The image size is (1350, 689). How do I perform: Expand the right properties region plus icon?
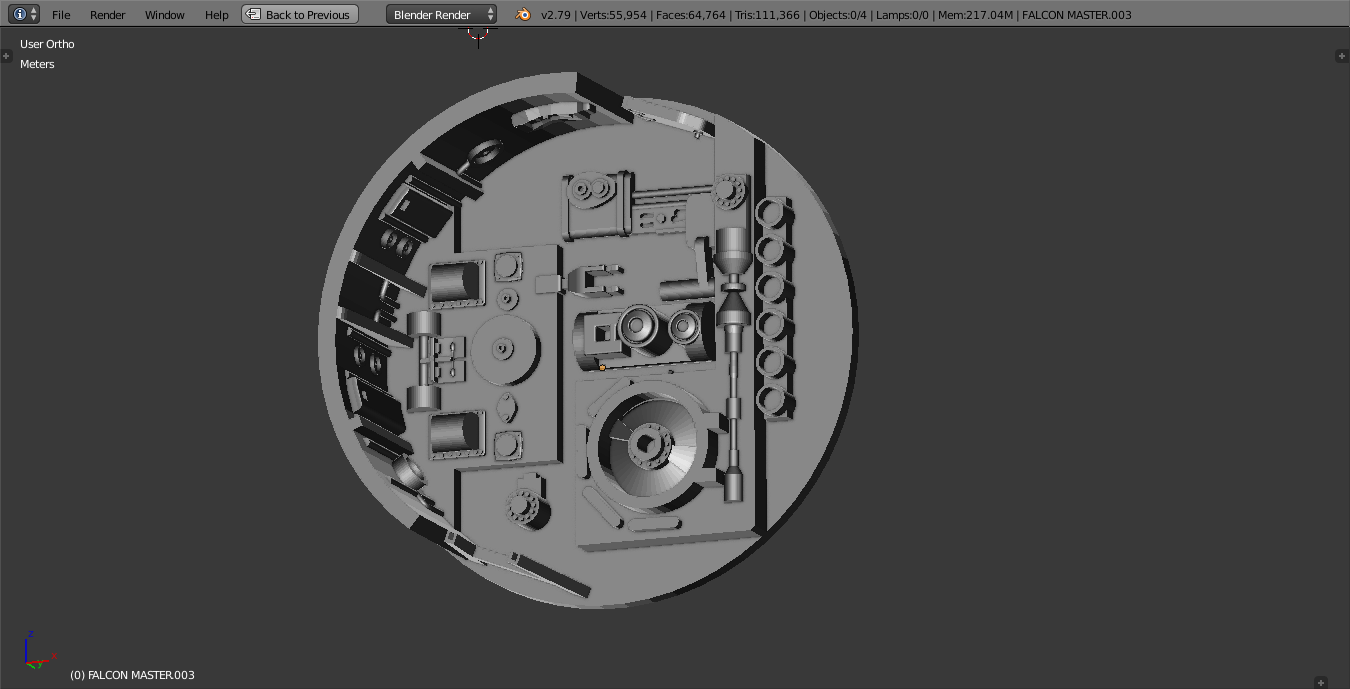point(1342,56)
